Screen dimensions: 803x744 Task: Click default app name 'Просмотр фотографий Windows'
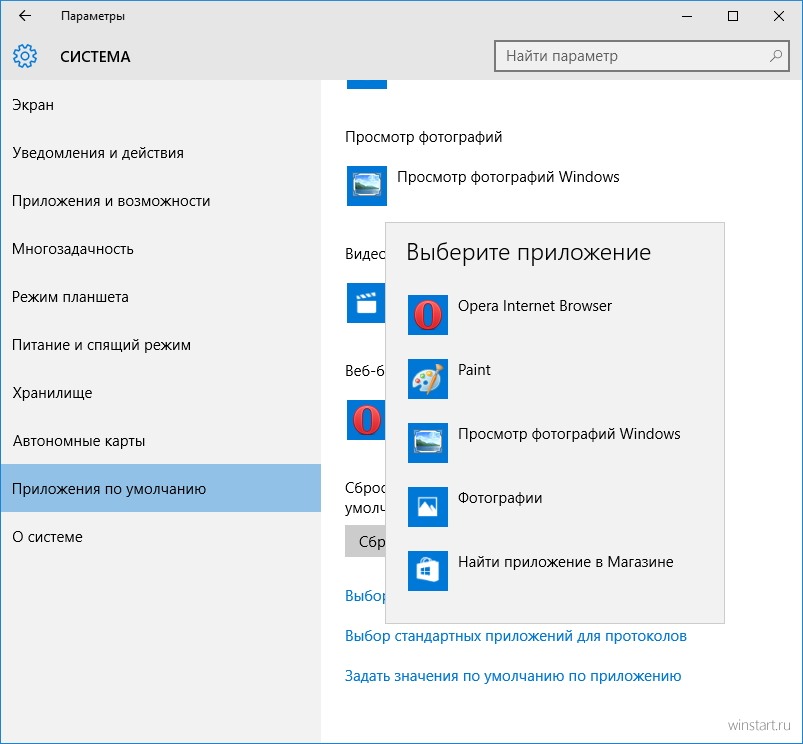[x=508, y=177]
